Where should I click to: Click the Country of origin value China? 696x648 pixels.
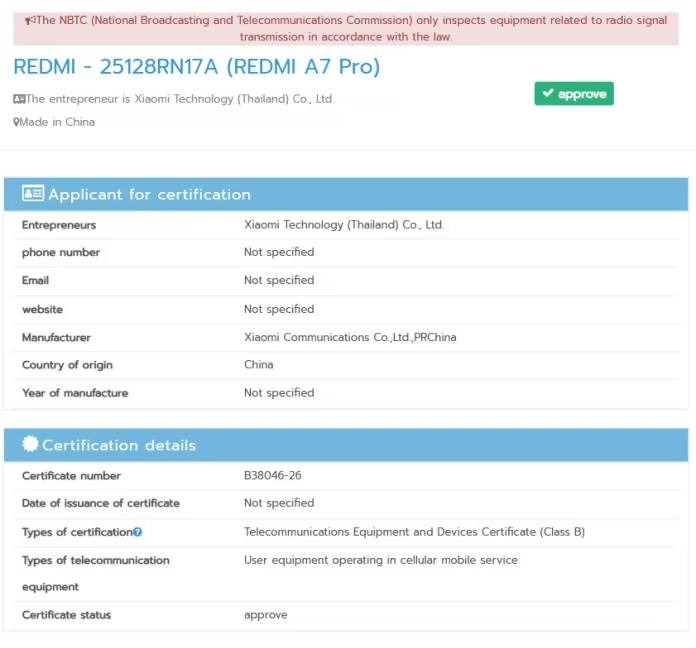click(258, 365)
